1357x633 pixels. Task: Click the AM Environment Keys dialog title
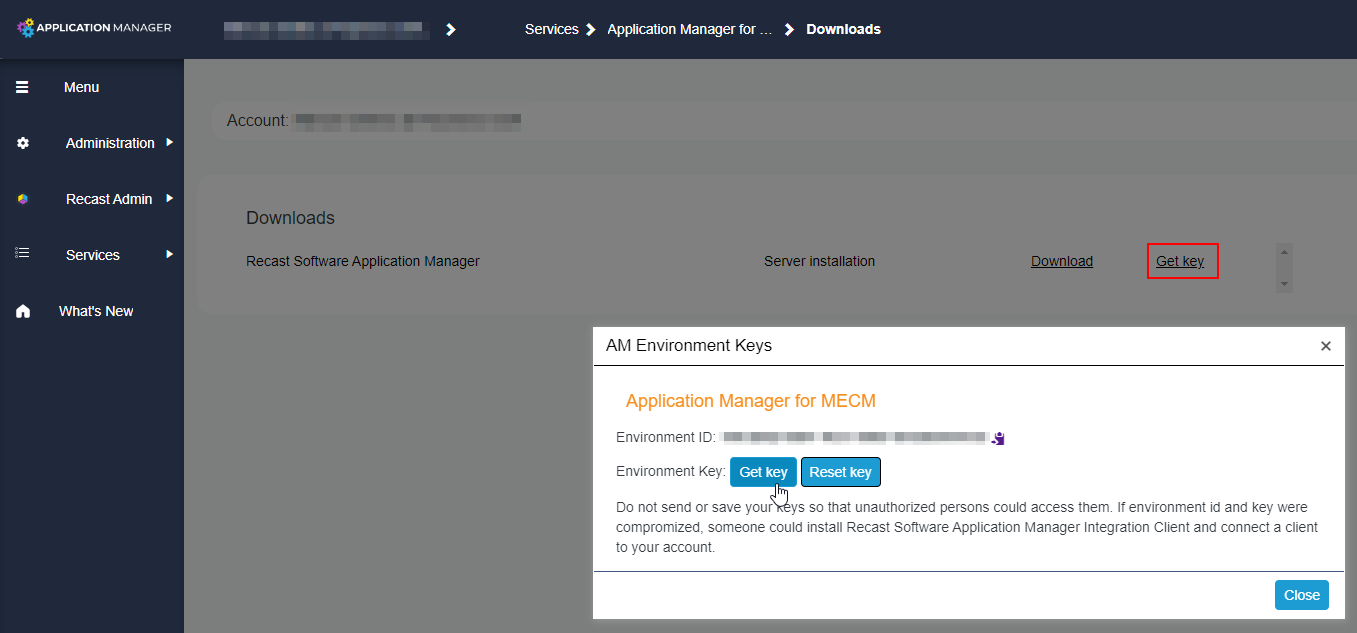tap(689, 346)
